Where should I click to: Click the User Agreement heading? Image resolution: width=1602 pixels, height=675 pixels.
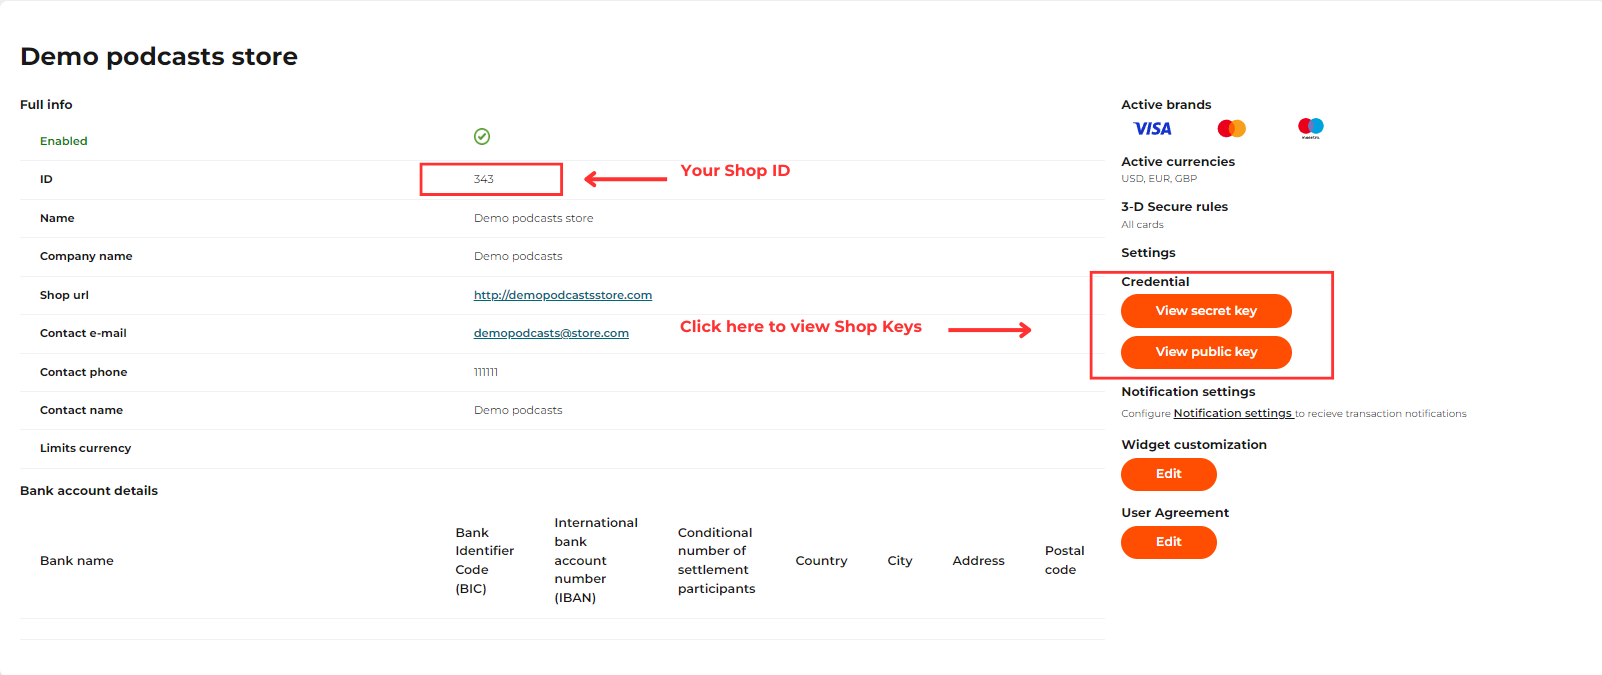(x=1175, y=513)
